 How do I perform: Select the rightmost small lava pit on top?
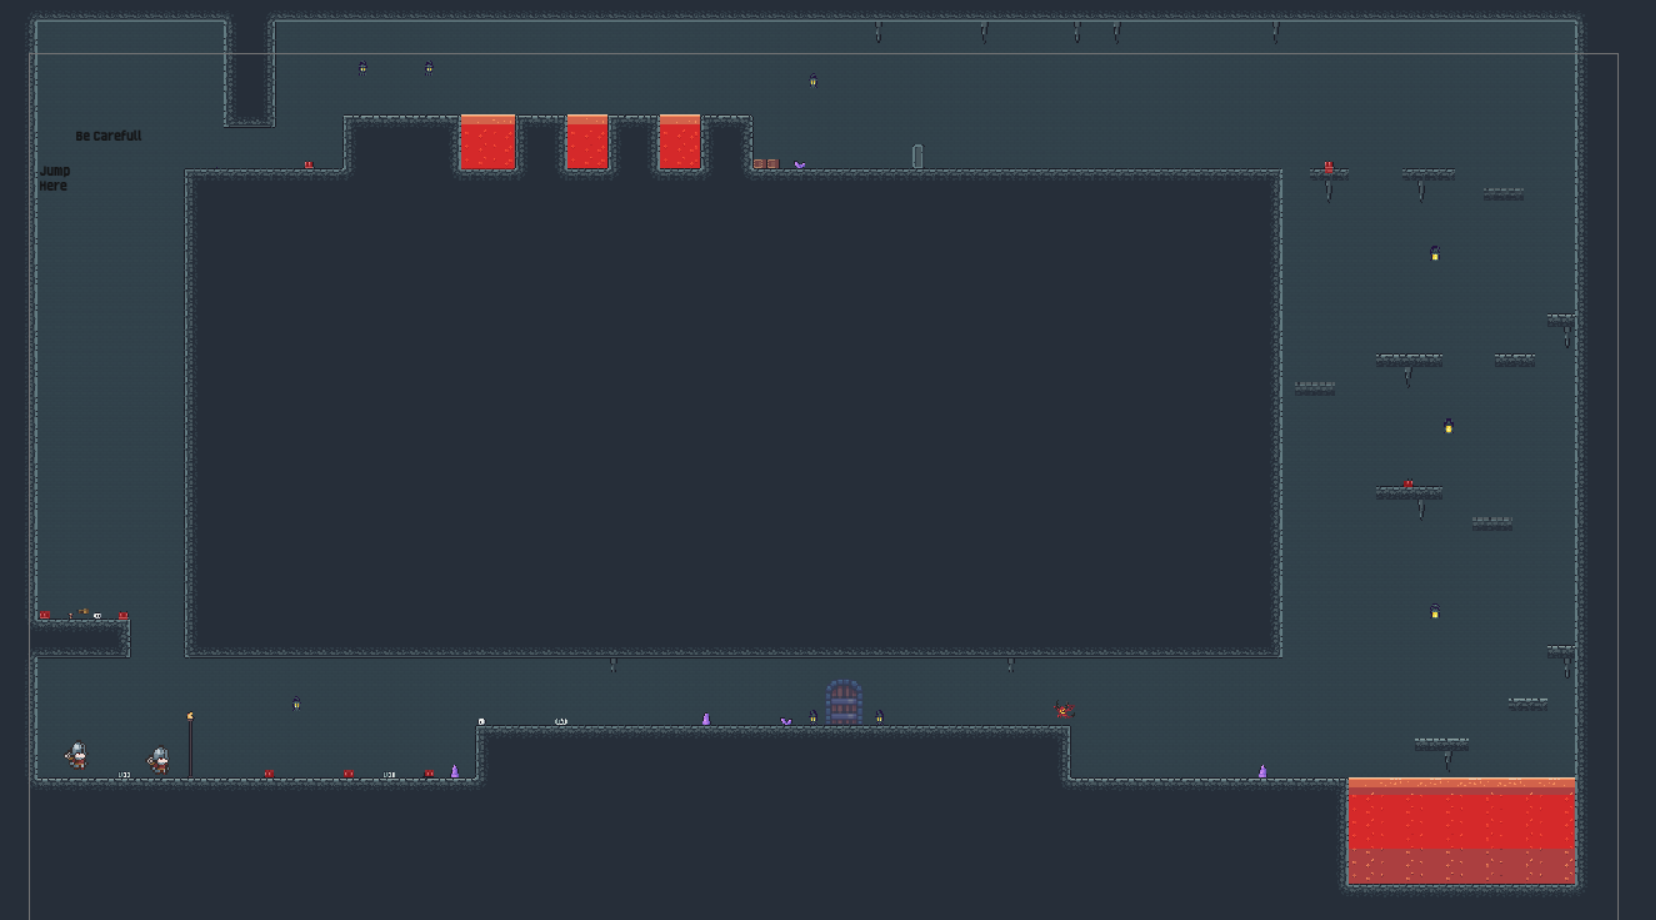(680, 142)
